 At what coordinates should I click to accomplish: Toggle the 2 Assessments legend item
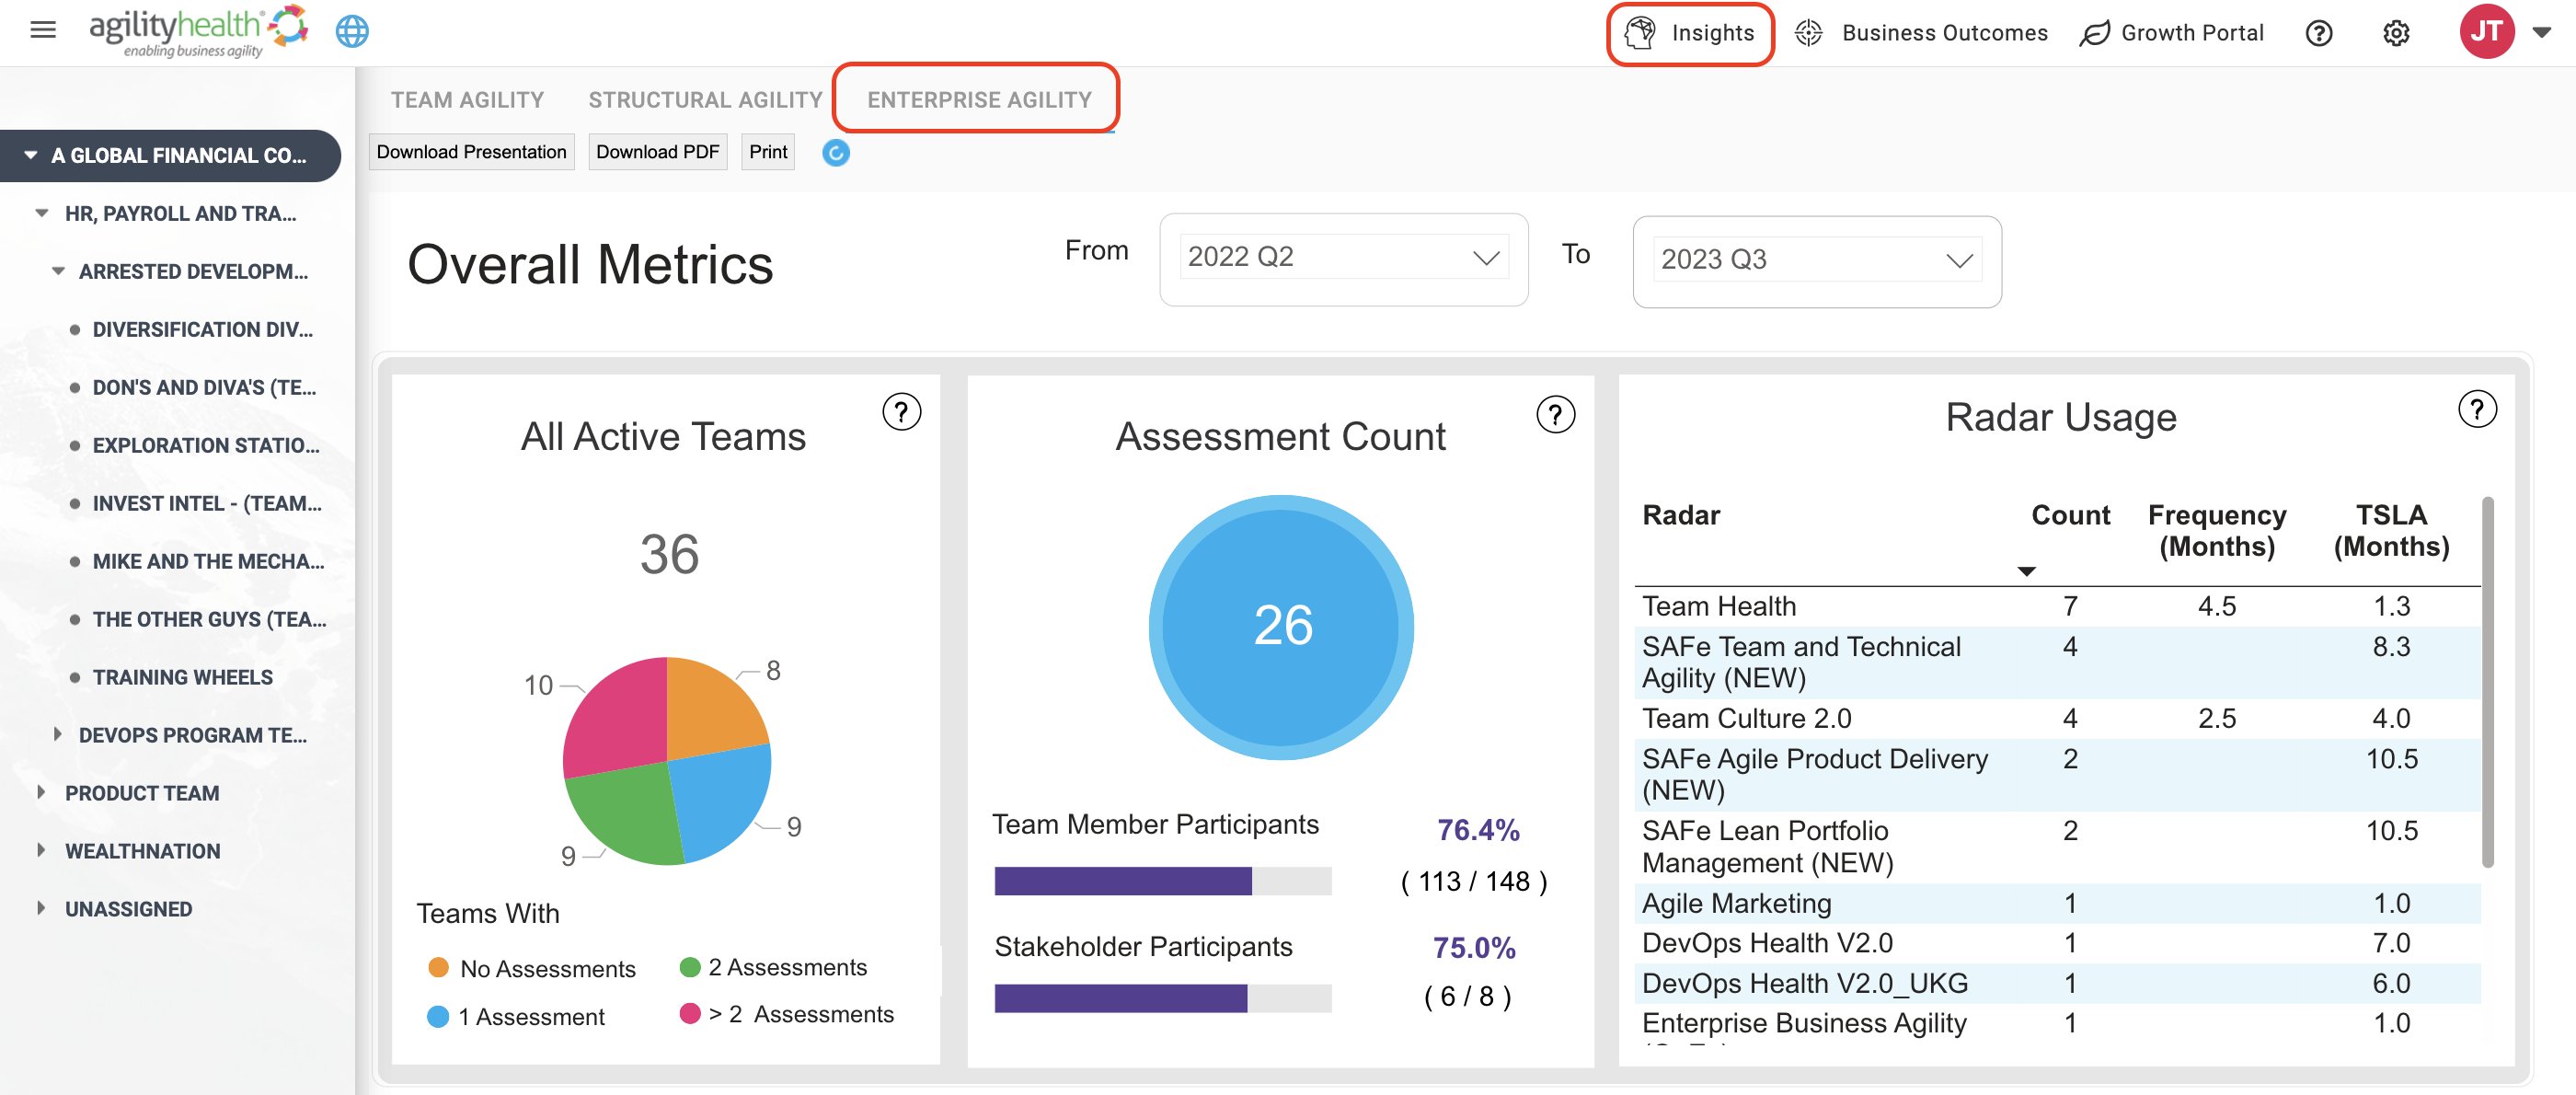click(773, 967)
